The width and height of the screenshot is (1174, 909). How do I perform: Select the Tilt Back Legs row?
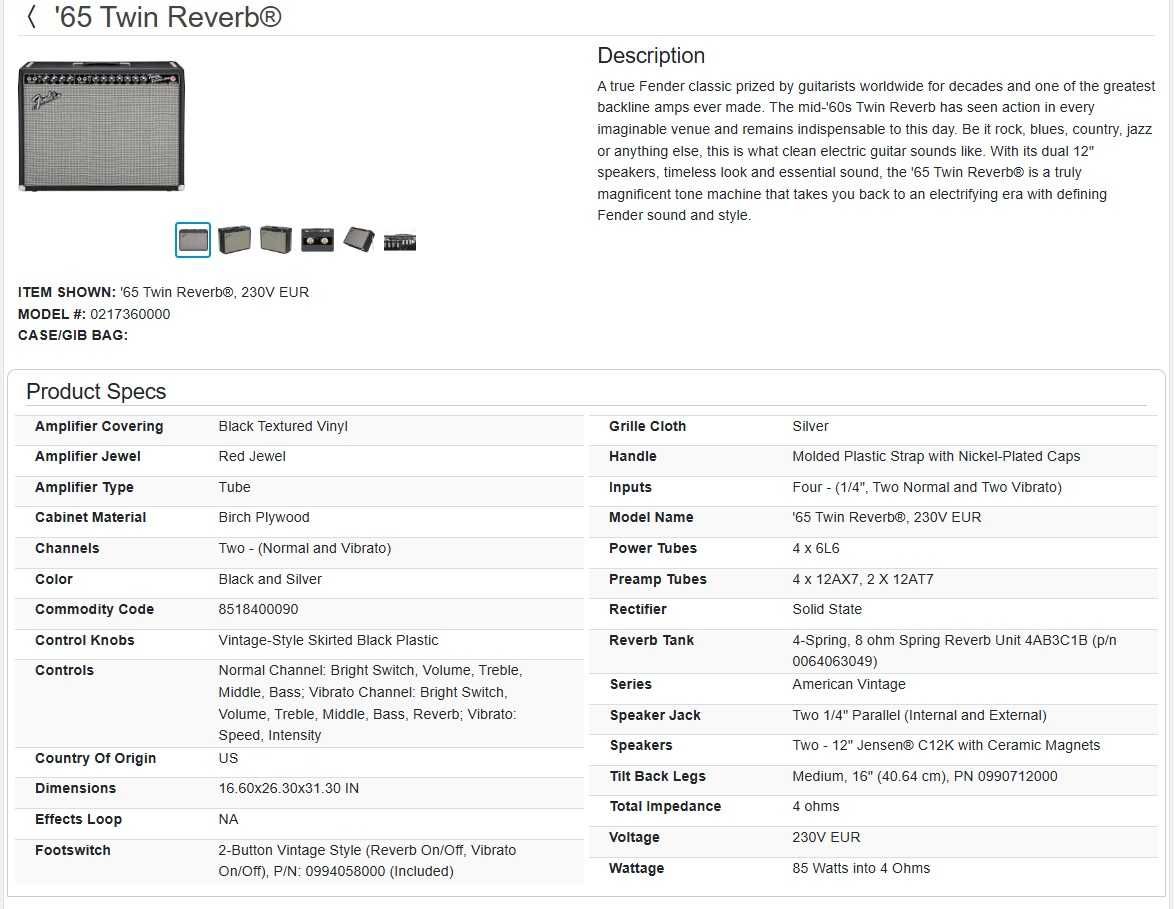(x=873, y=776)
